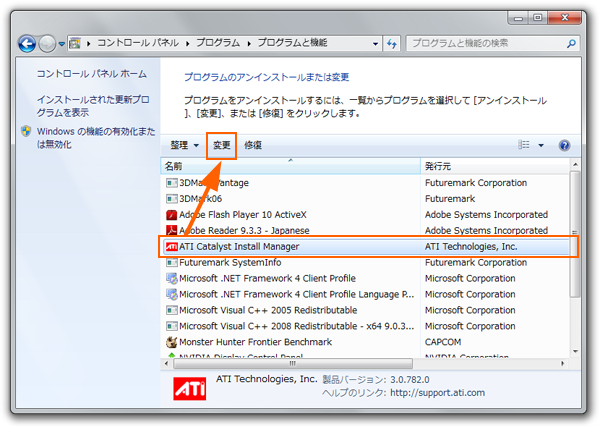Open the recent pages dropdown arrow
600x427 pixels.
coord(62,44)
